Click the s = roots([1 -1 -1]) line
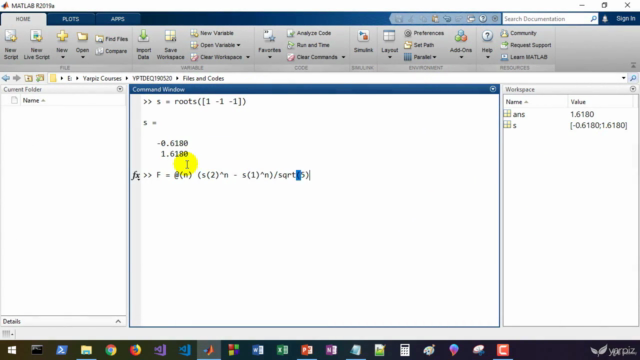Viewport: 640px width, 360px height. point(195,102)
